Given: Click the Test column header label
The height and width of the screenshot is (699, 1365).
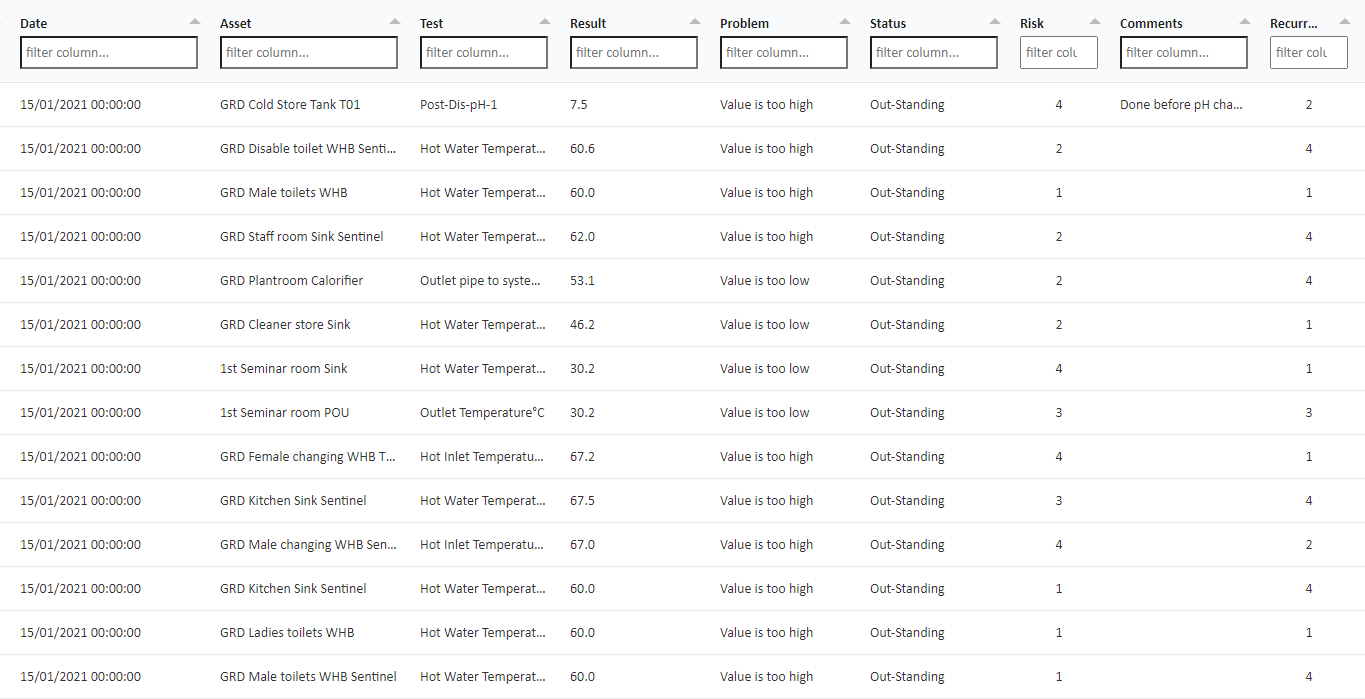Looking at the screenshot, I should 431,23.
